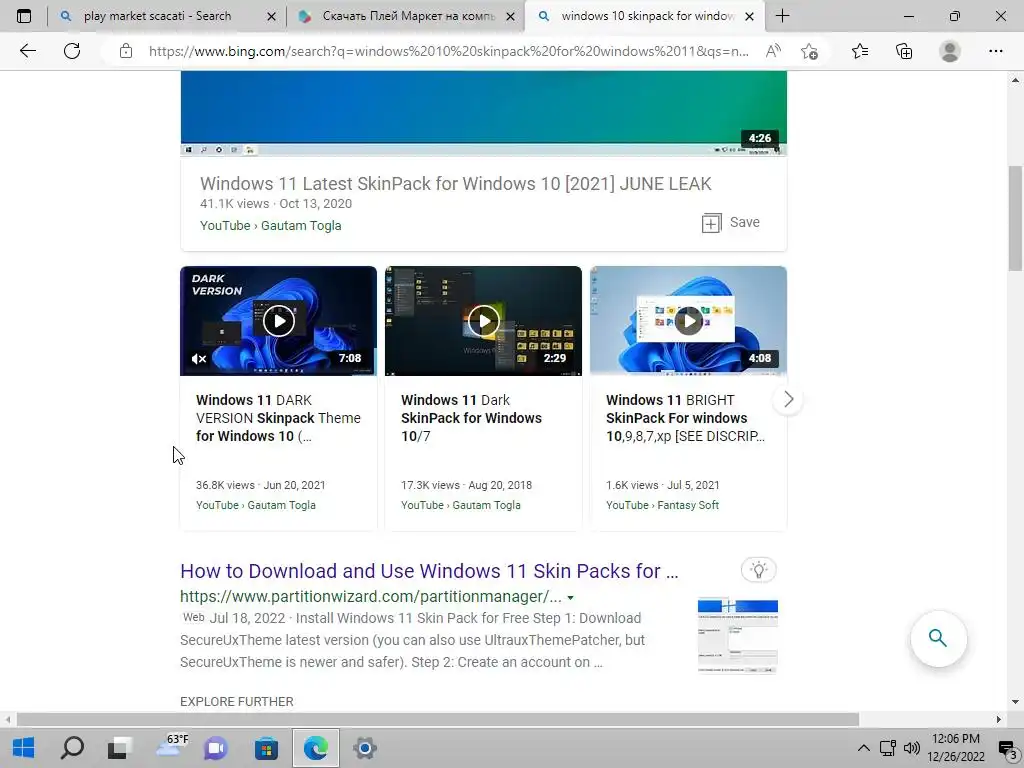
Task: Open the Windows Start menu
Action: [24, 748]
